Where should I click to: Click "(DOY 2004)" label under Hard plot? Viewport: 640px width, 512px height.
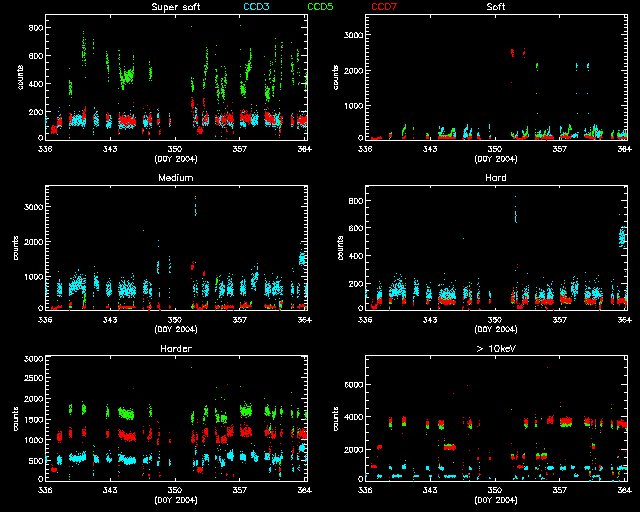click(x=496, y=329)
